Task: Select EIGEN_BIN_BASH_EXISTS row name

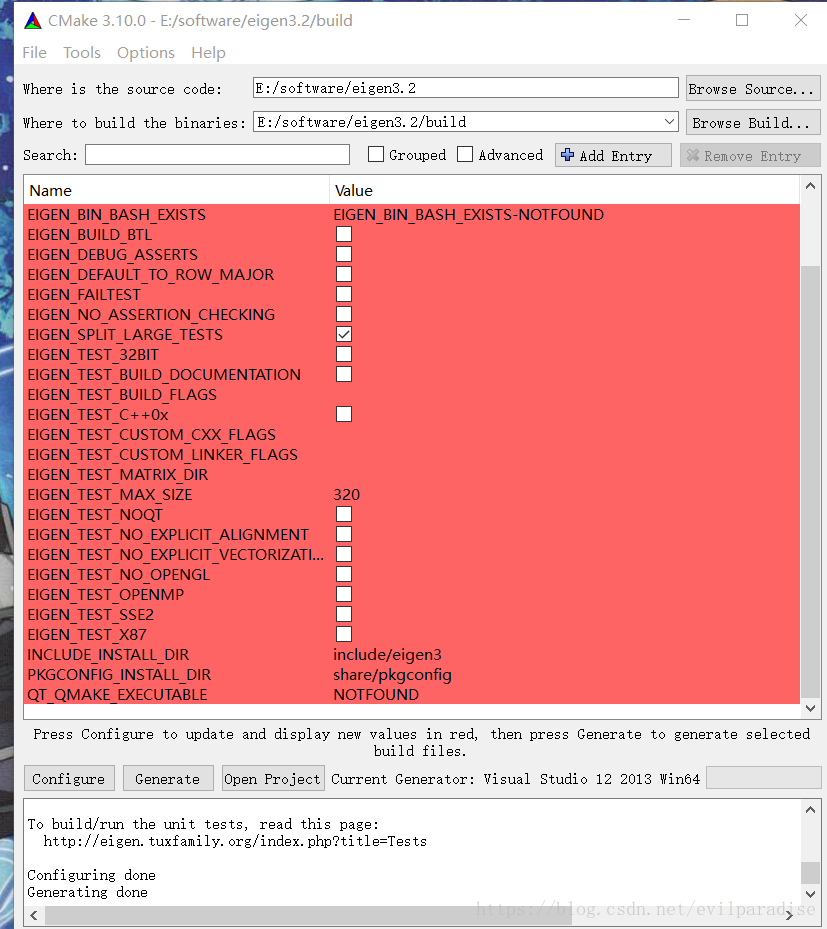Action: coord(117,214)
